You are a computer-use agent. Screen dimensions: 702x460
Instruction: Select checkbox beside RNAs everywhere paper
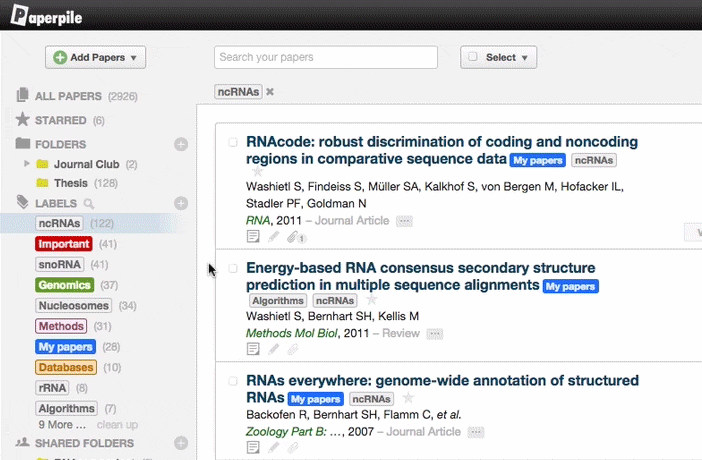point(233,381)
